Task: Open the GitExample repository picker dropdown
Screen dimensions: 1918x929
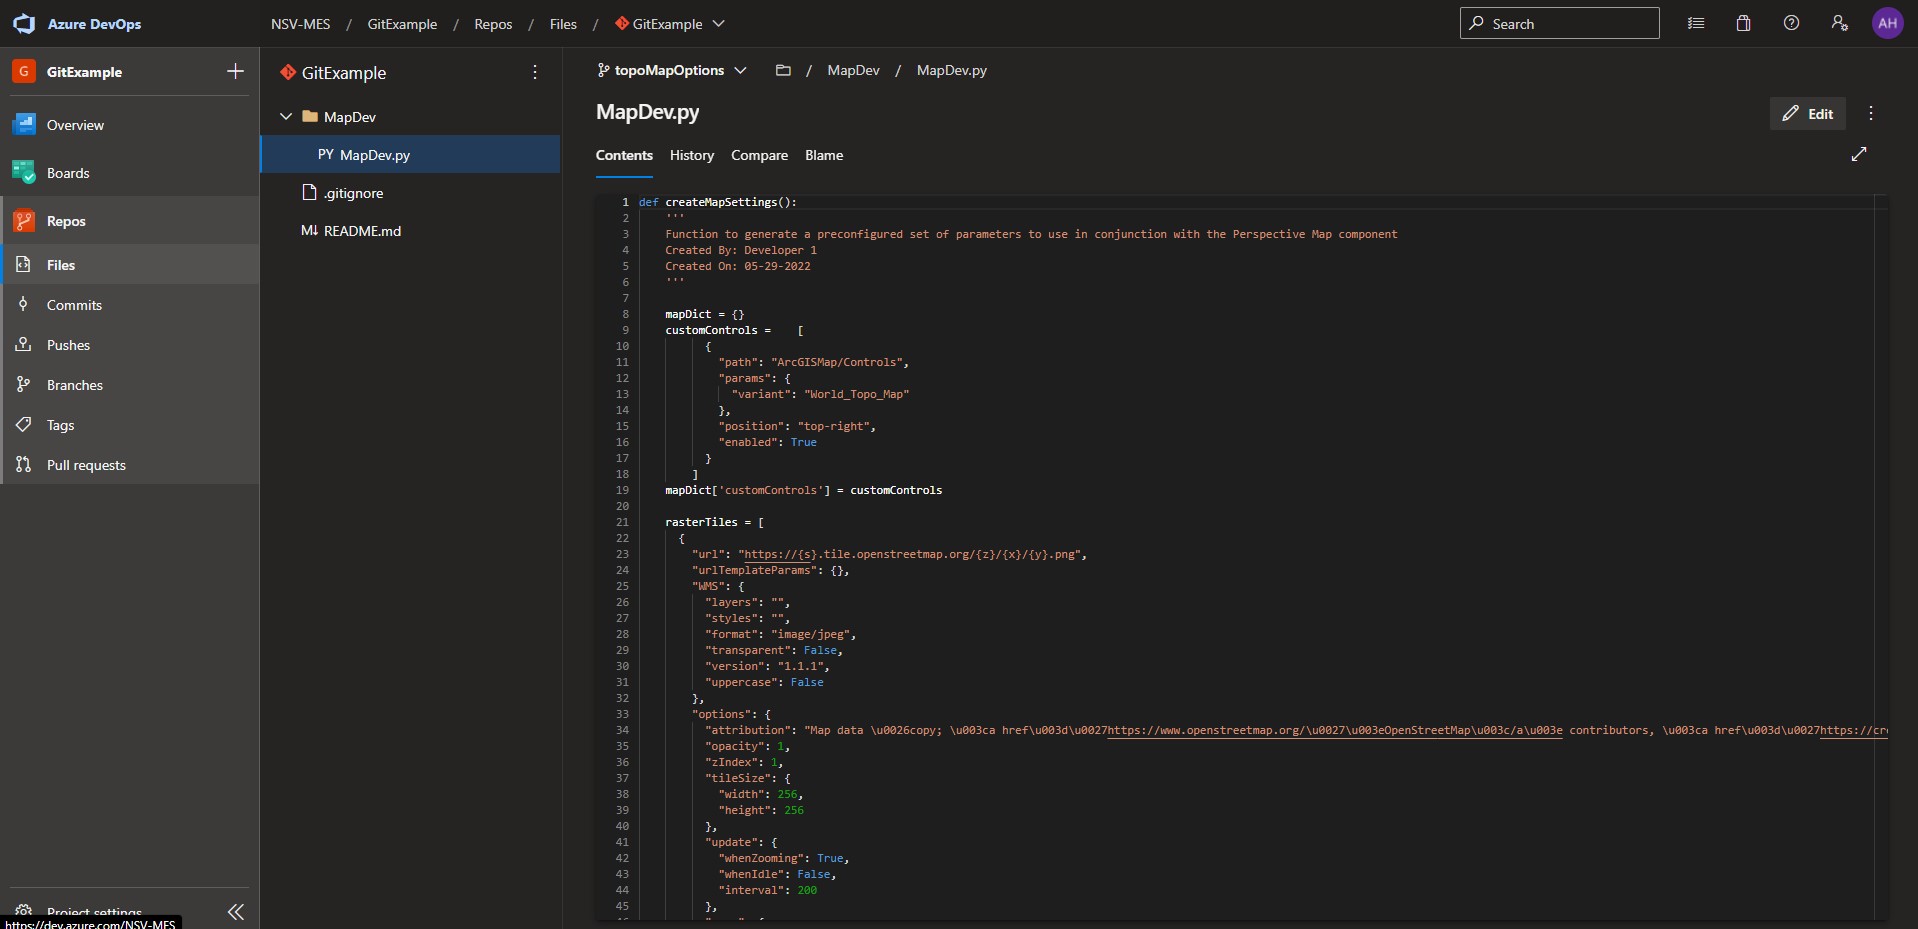Action: click(x=718, y=24)
